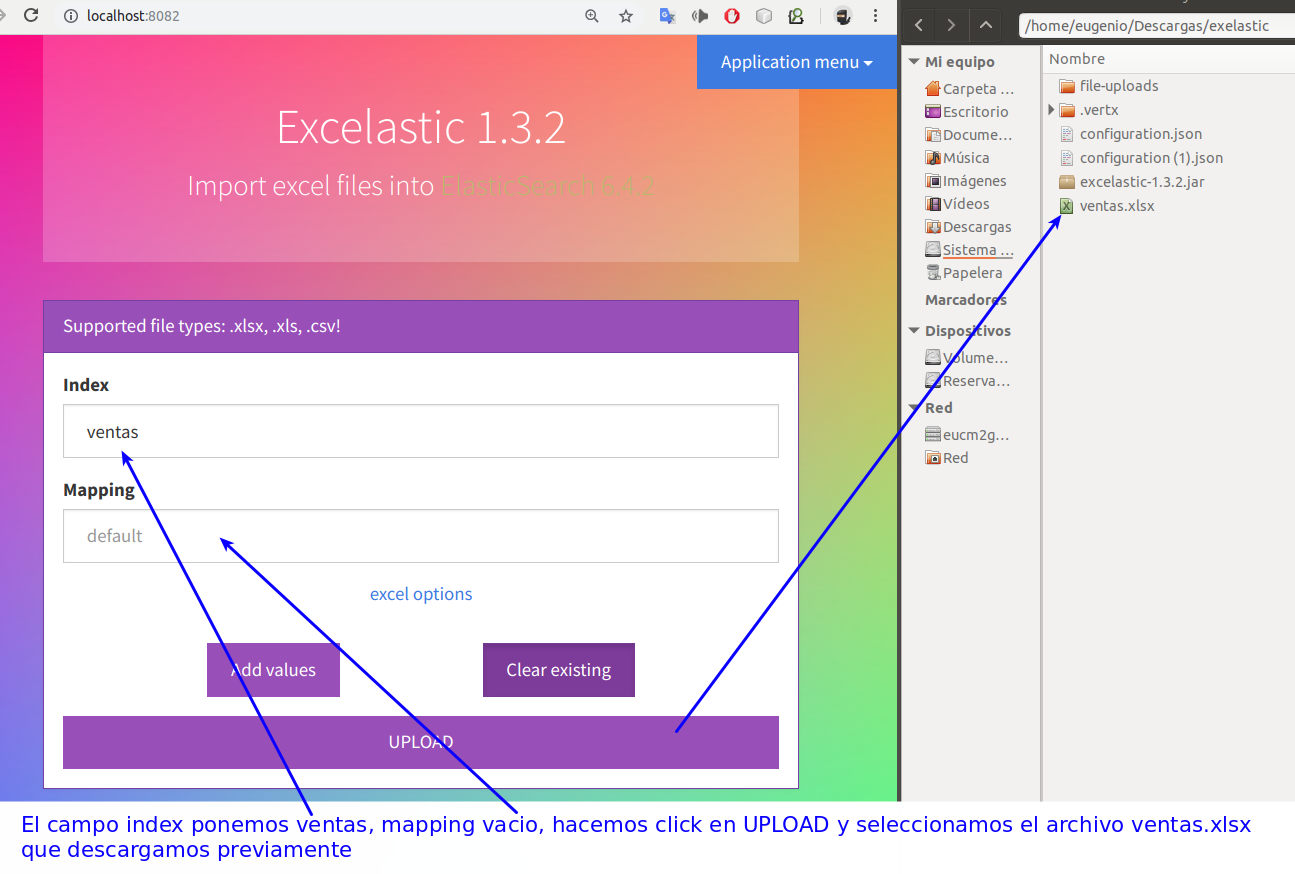Open the excel options link

[x=421, y=594]
